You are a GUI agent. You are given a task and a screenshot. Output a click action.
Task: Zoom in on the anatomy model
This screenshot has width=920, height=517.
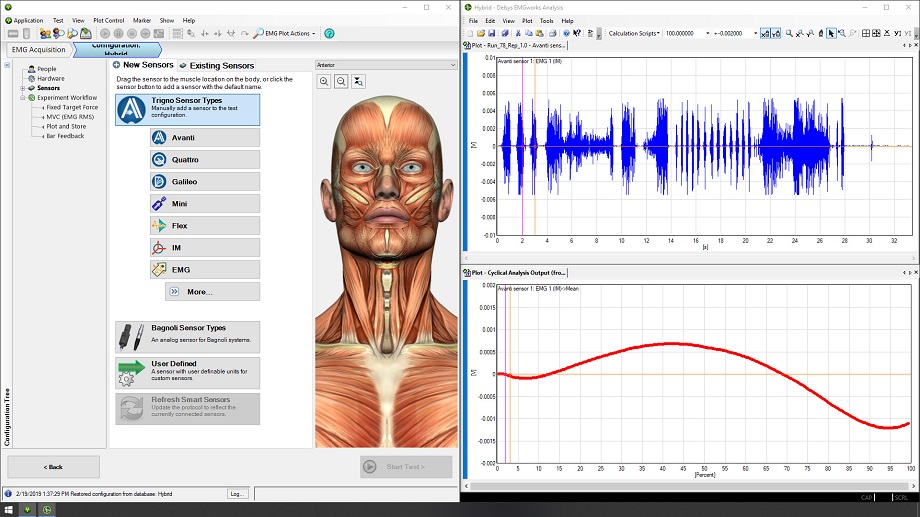click(324, 81)
